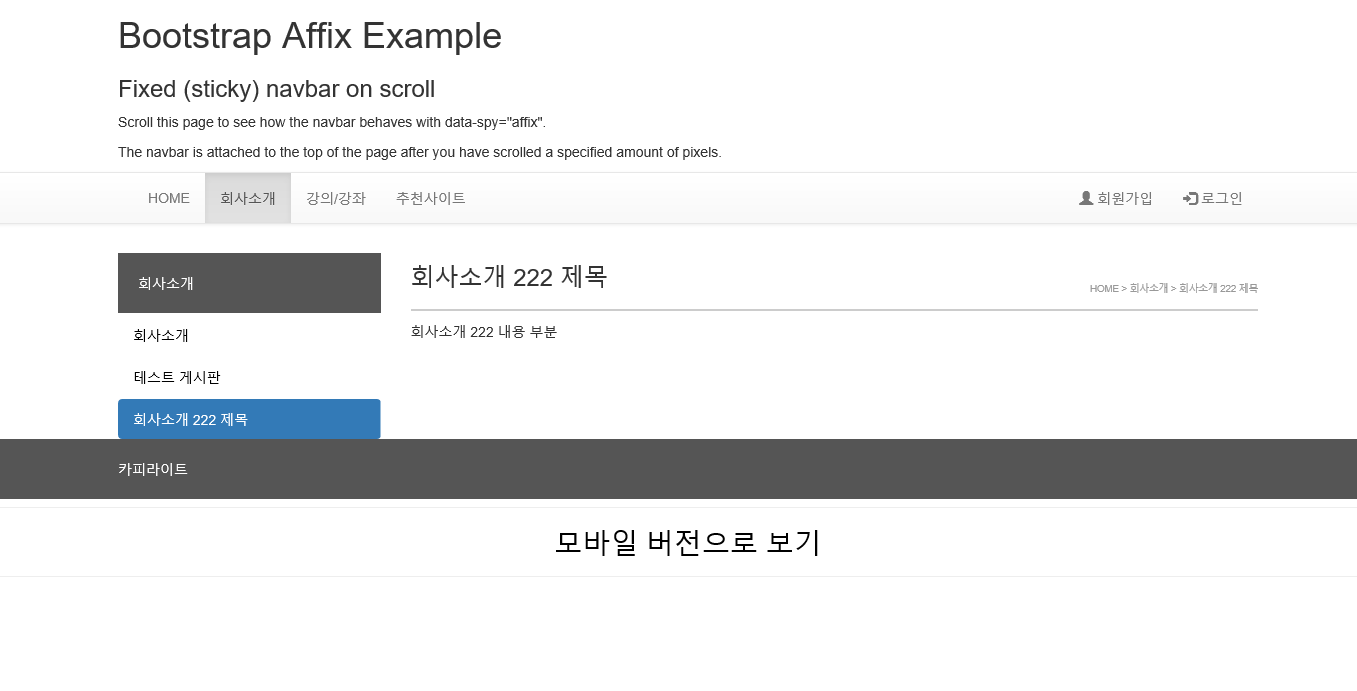Open 추천사이트 from the navbar
Viewport: 1357px width, 691px height.
click(431, 198)
